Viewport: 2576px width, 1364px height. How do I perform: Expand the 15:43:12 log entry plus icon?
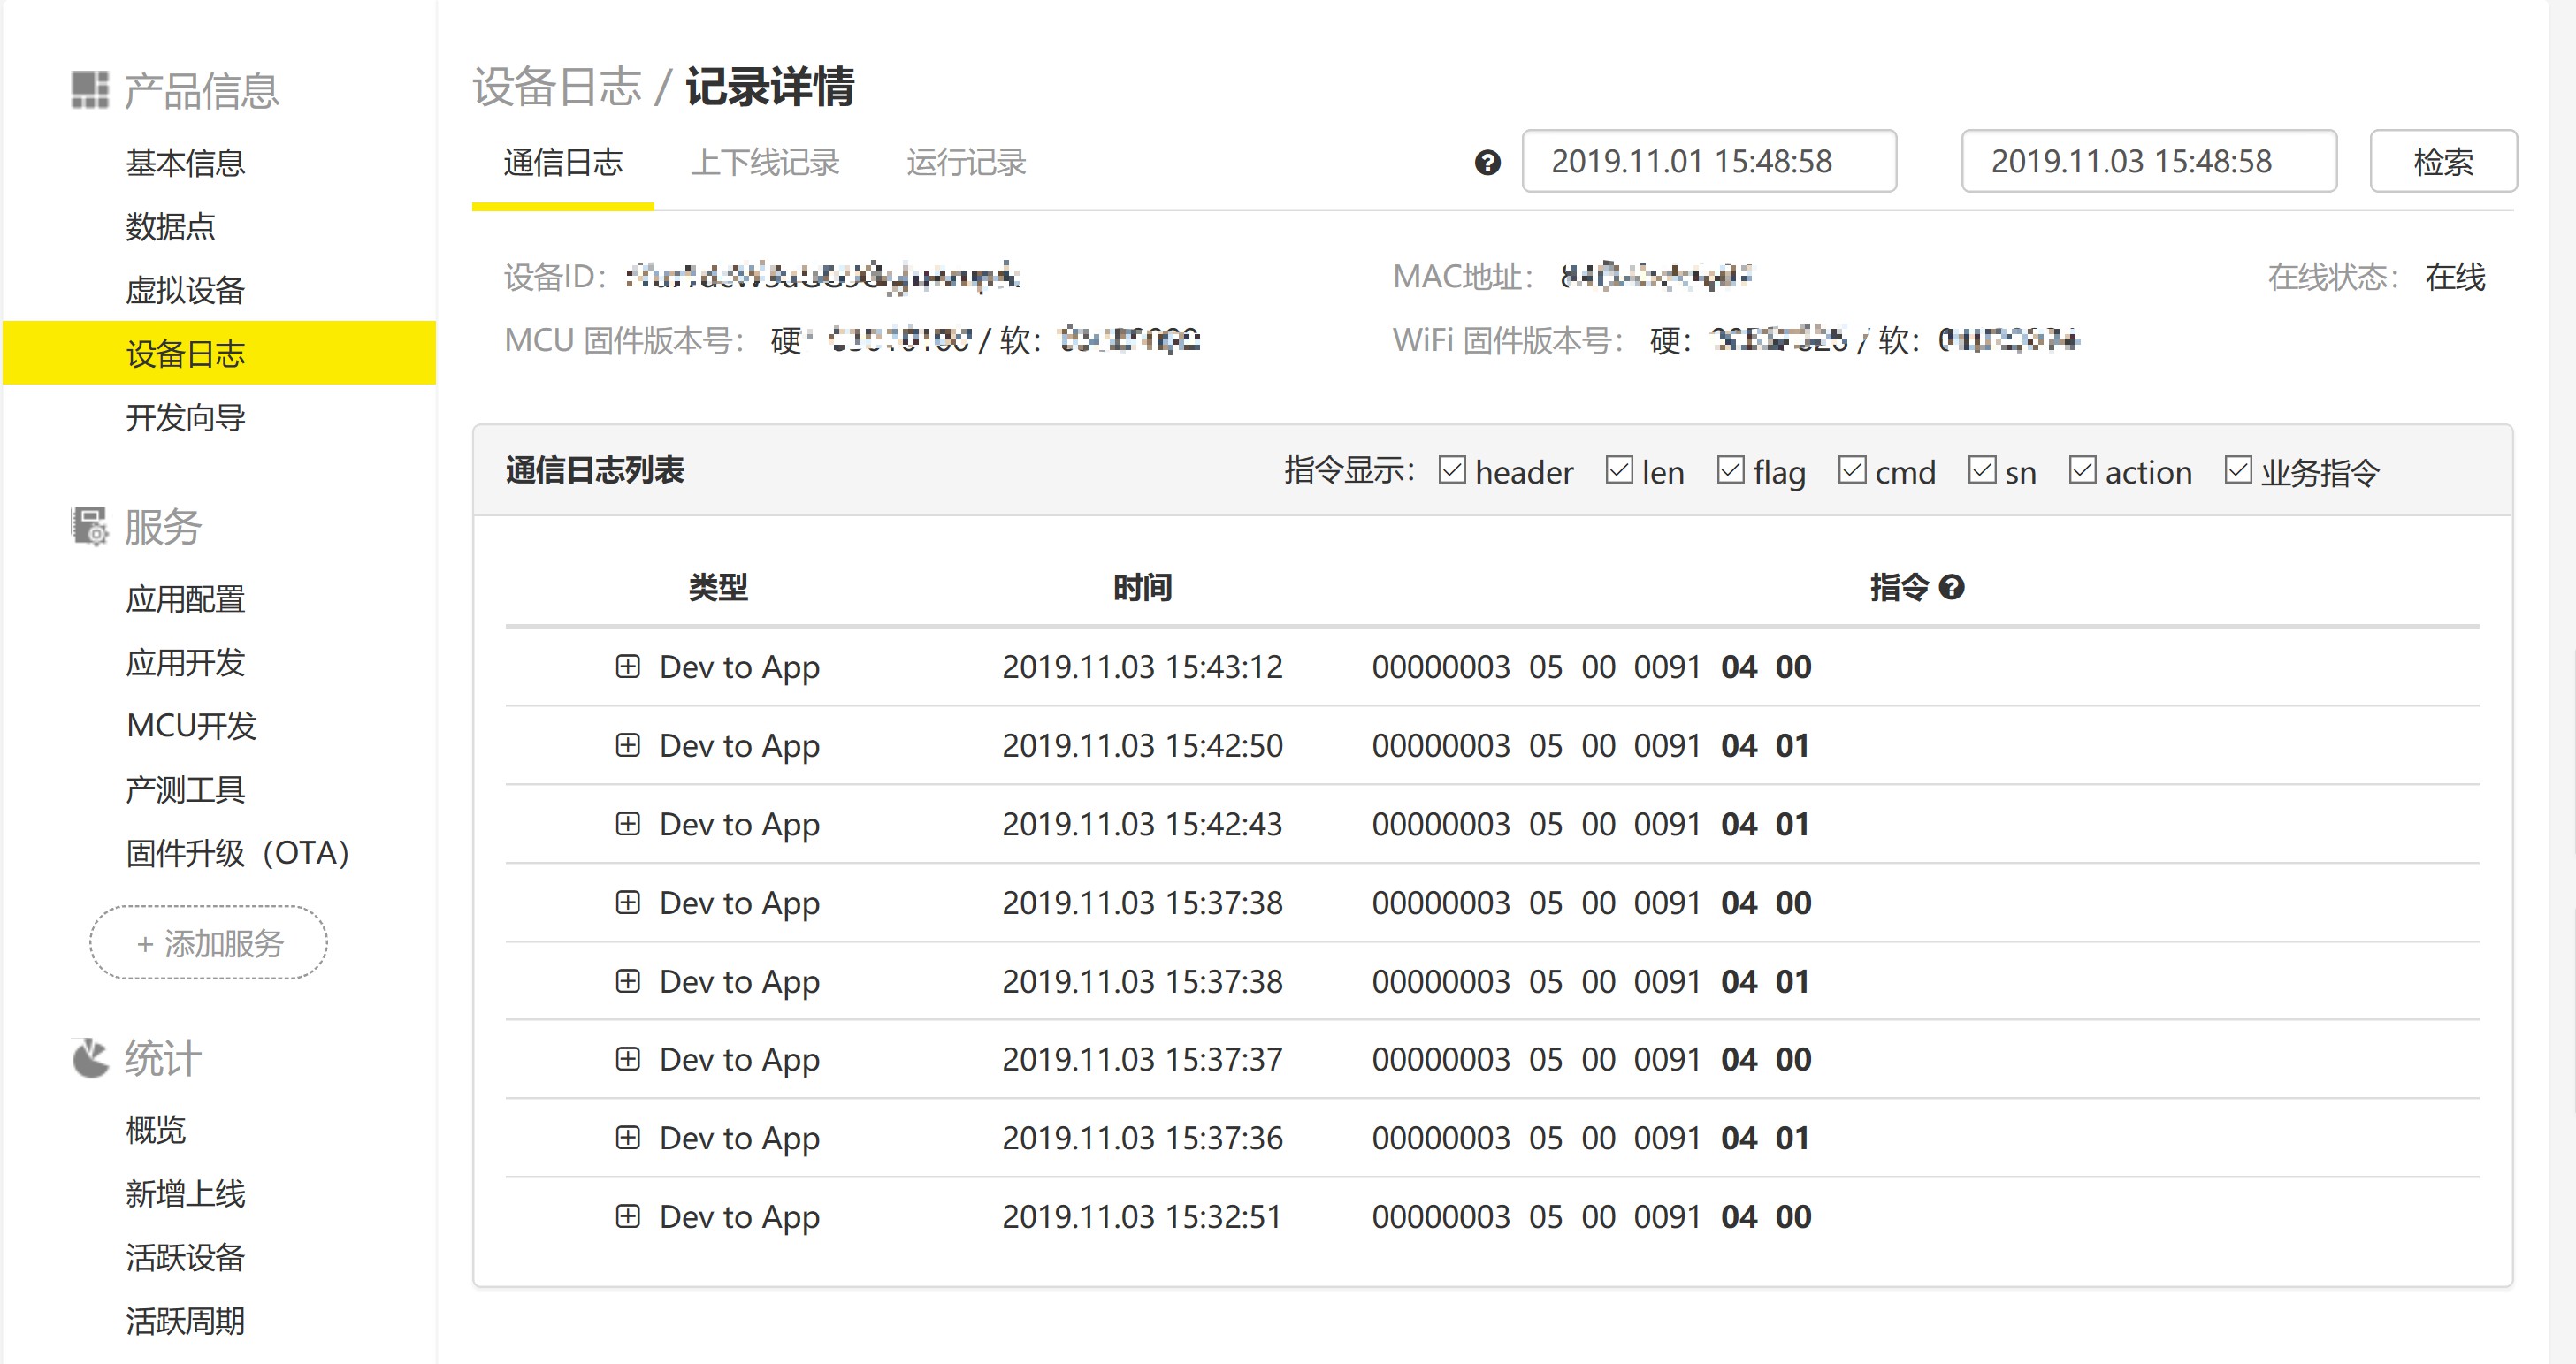[627, 666]
